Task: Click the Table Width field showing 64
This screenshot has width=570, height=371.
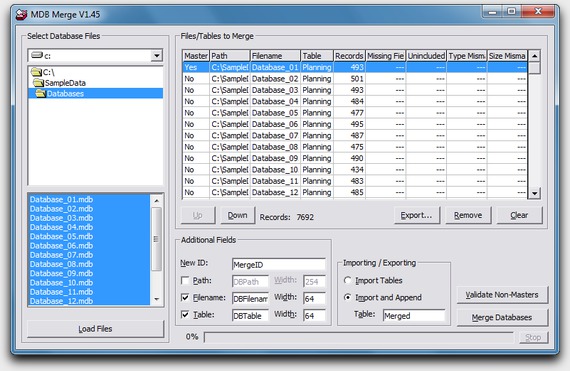Action: (314, 316)
